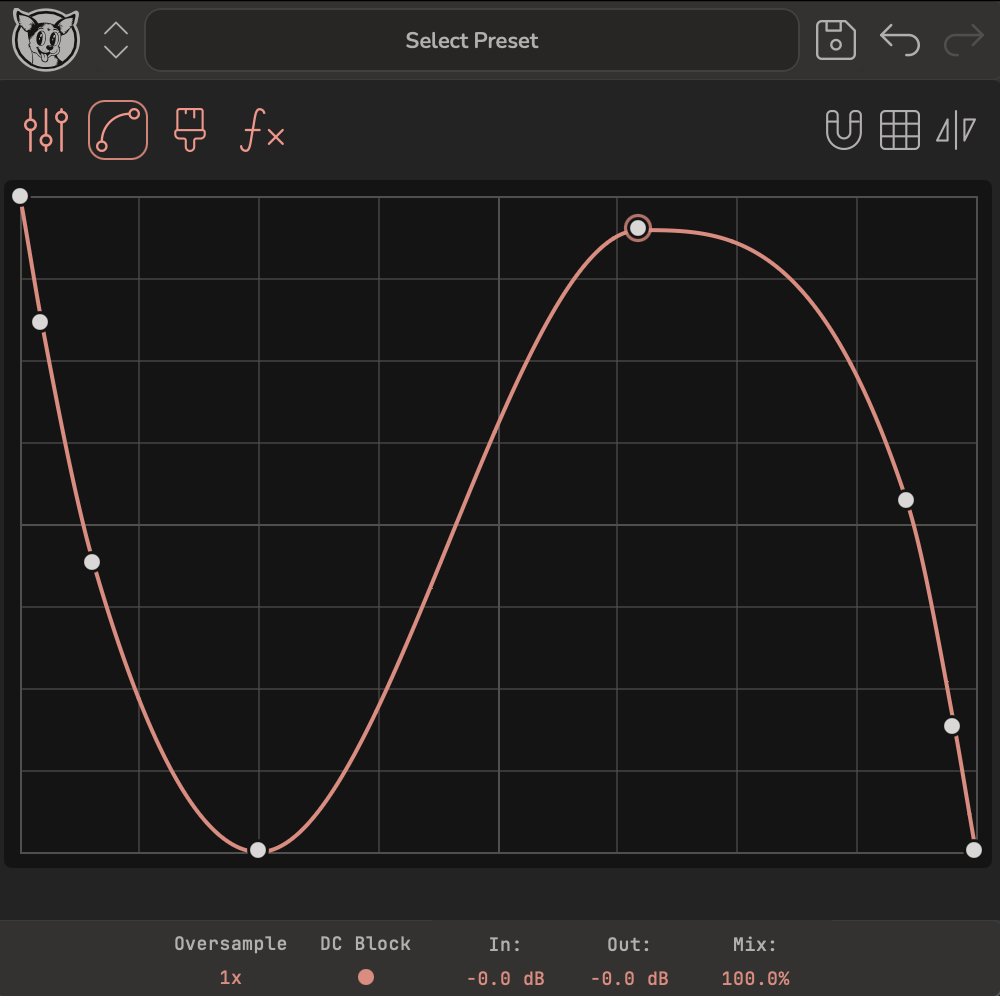Viewport: 1000px width, 996px height.
Task: Click the grid overlay icon
Action: pos(899,129)
